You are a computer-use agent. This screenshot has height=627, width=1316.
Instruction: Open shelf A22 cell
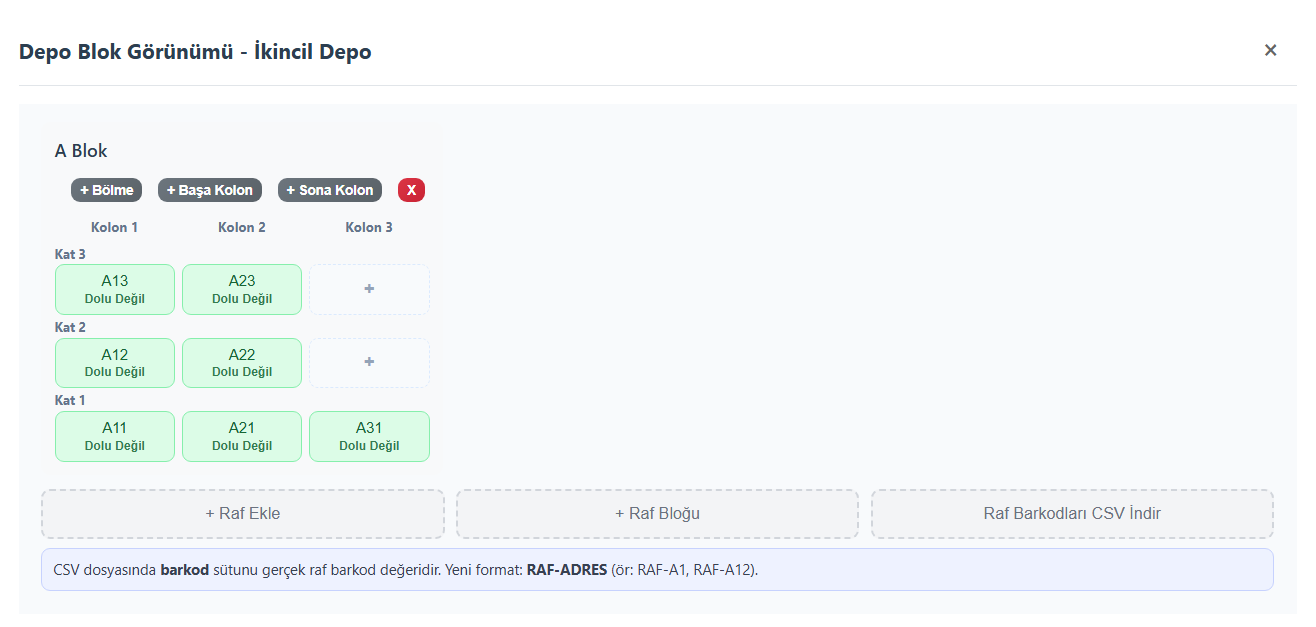(x=242, y=362)
